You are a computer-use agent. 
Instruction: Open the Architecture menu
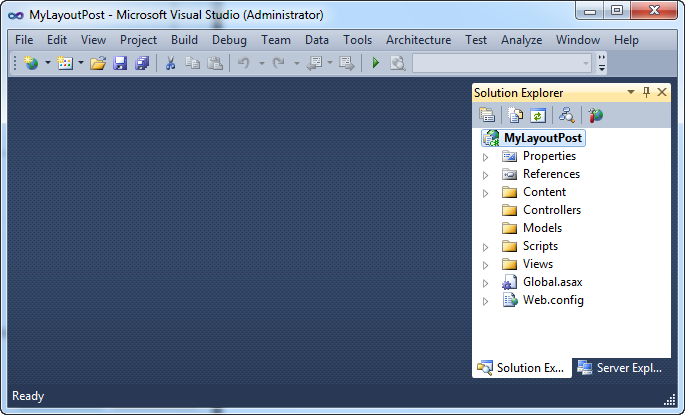pos(419,40)
